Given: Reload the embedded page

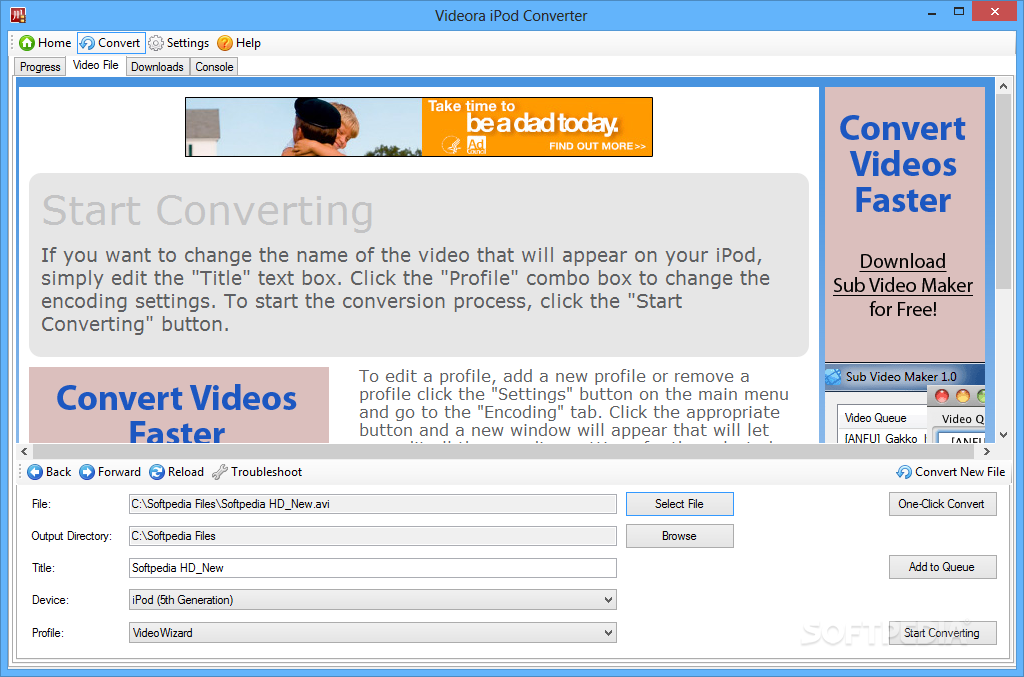Looking at the screenshot, I should (x=176, y=472).
